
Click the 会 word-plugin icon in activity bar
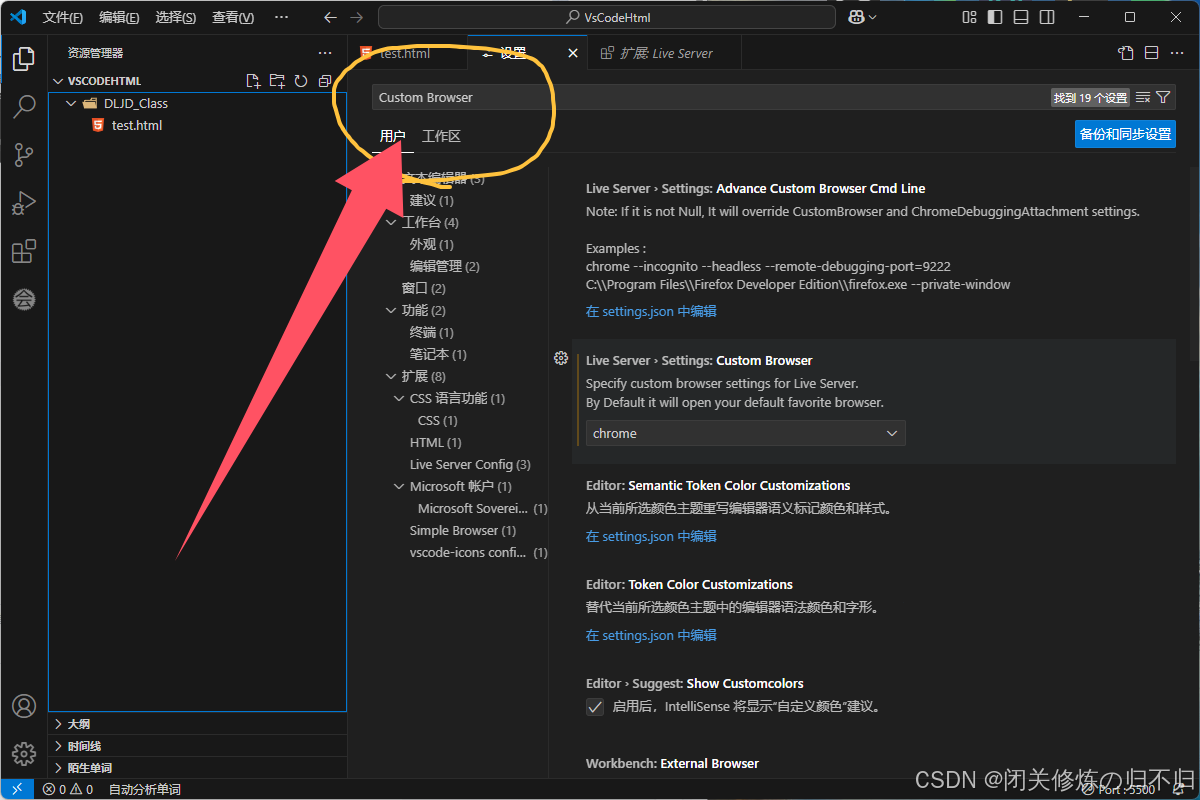tap(24, 299)
